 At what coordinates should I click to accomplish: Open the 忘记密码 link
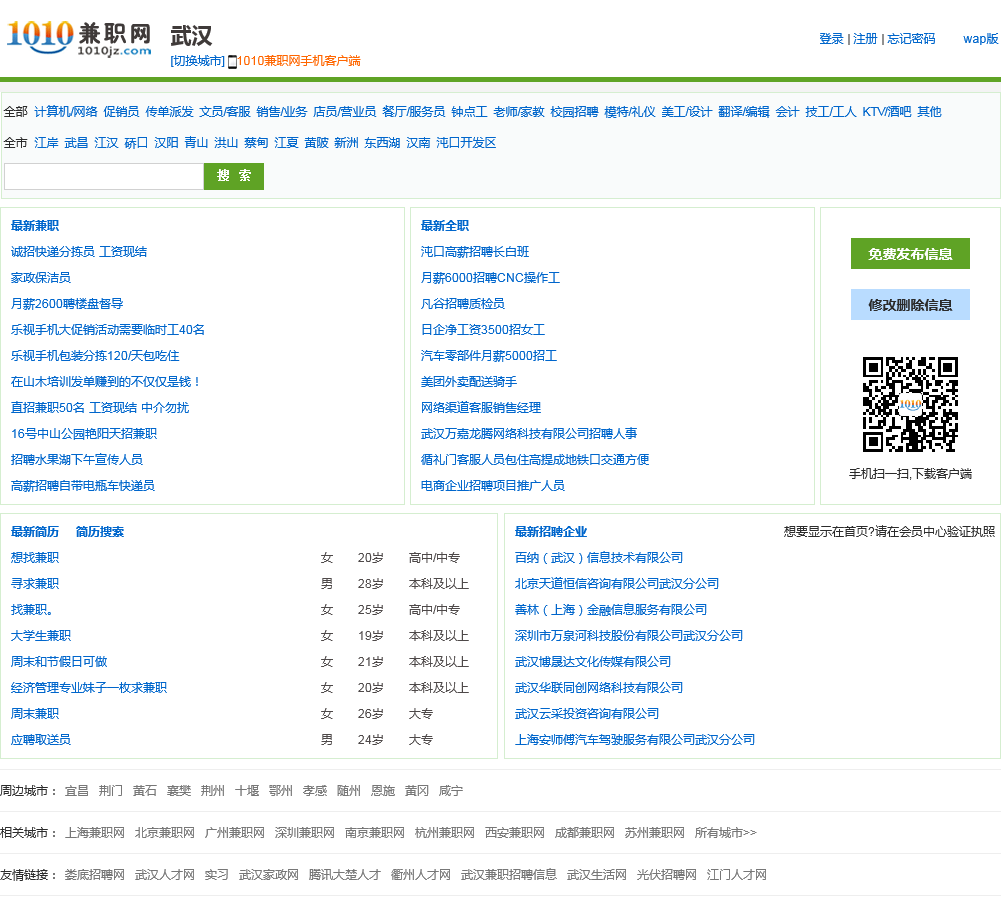[911, 39]
